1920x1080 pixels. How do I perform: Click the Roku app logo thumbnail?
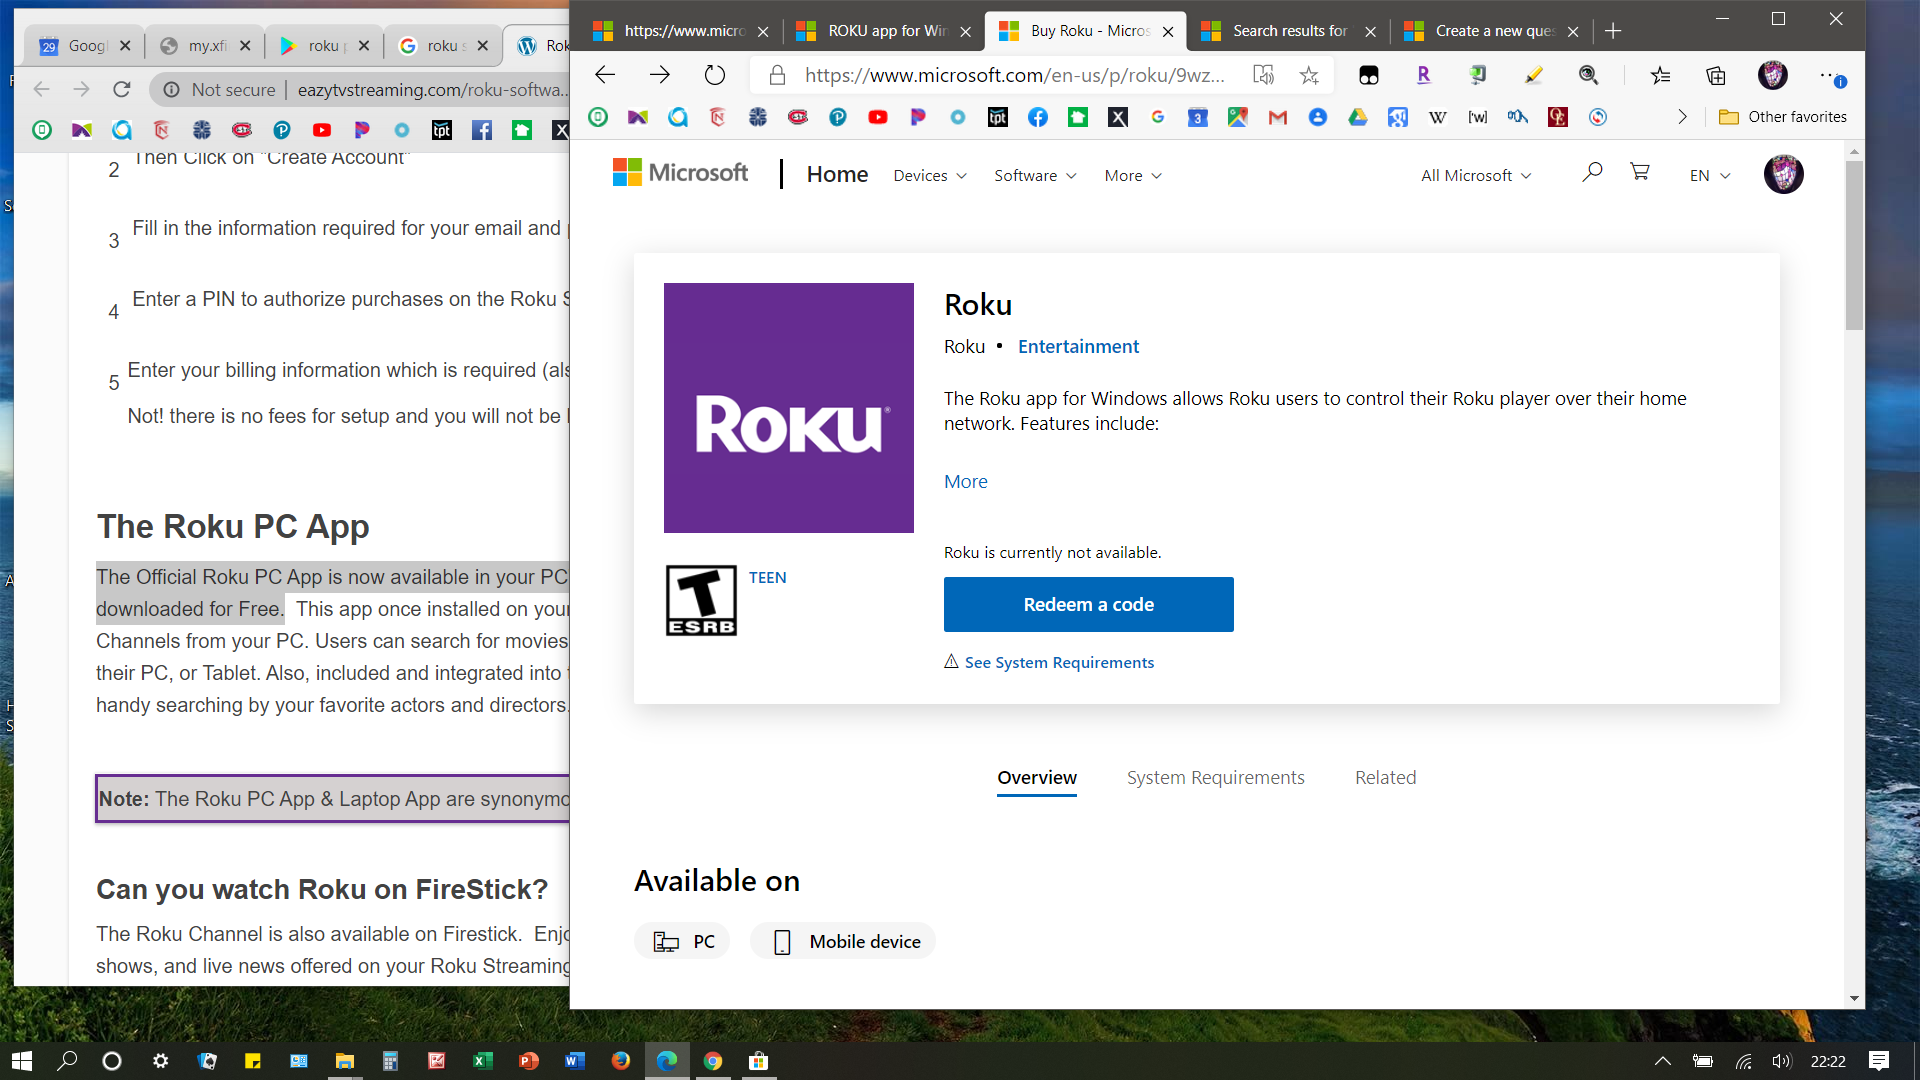click(x=789, y=408)
